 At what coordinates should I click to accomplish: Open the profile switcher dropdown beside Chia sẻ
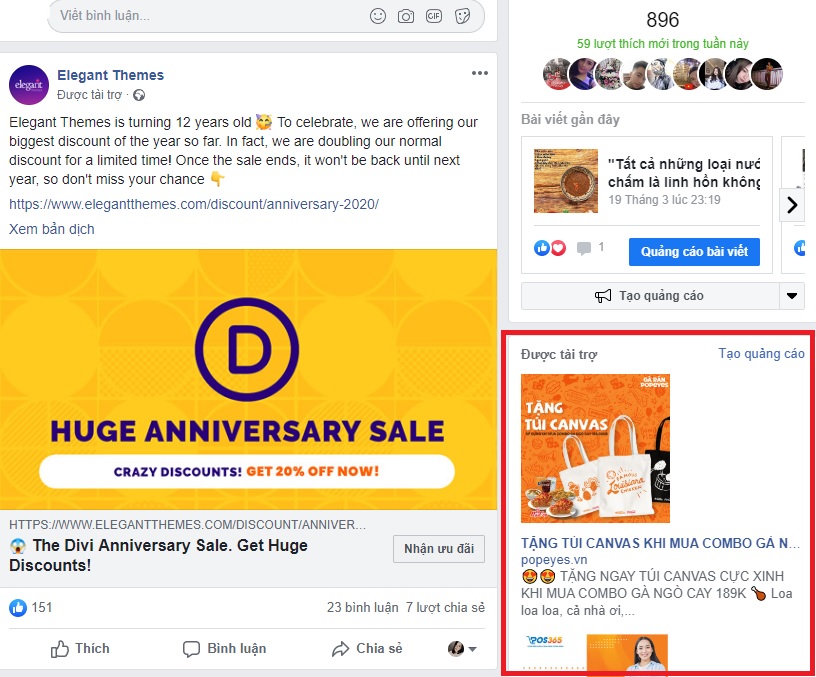pyautogui.click(x=462, y=649)
